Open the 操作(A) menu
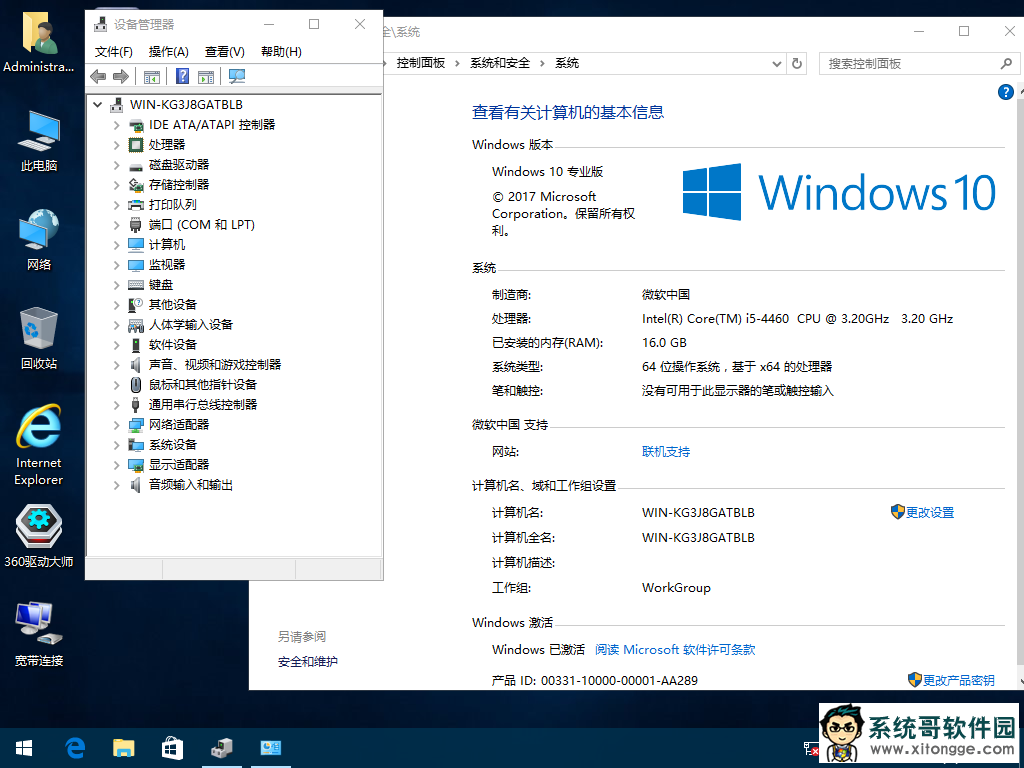This screenshot has height=768, width=1024. click(x=168, y=52)
